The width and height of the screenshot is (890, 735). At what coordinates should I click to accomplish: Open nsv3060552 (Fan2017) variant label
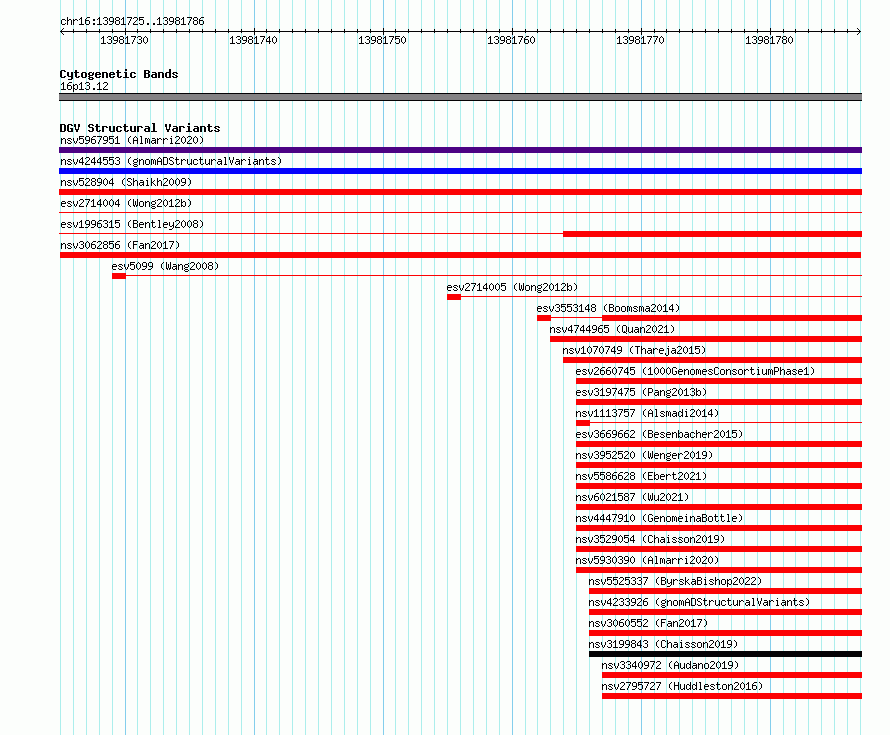click(x=648, y=623)
